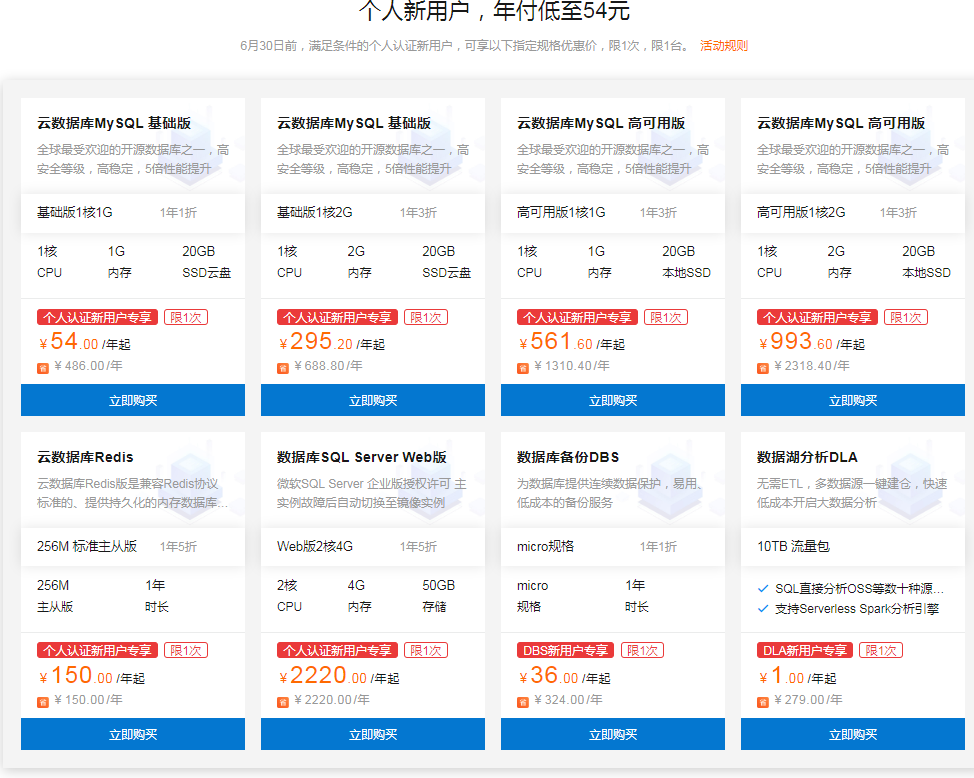This screenshot has height=778, width=974.
Task: Click the 限1次 tag on DBS card
Action: coord(642,650)
